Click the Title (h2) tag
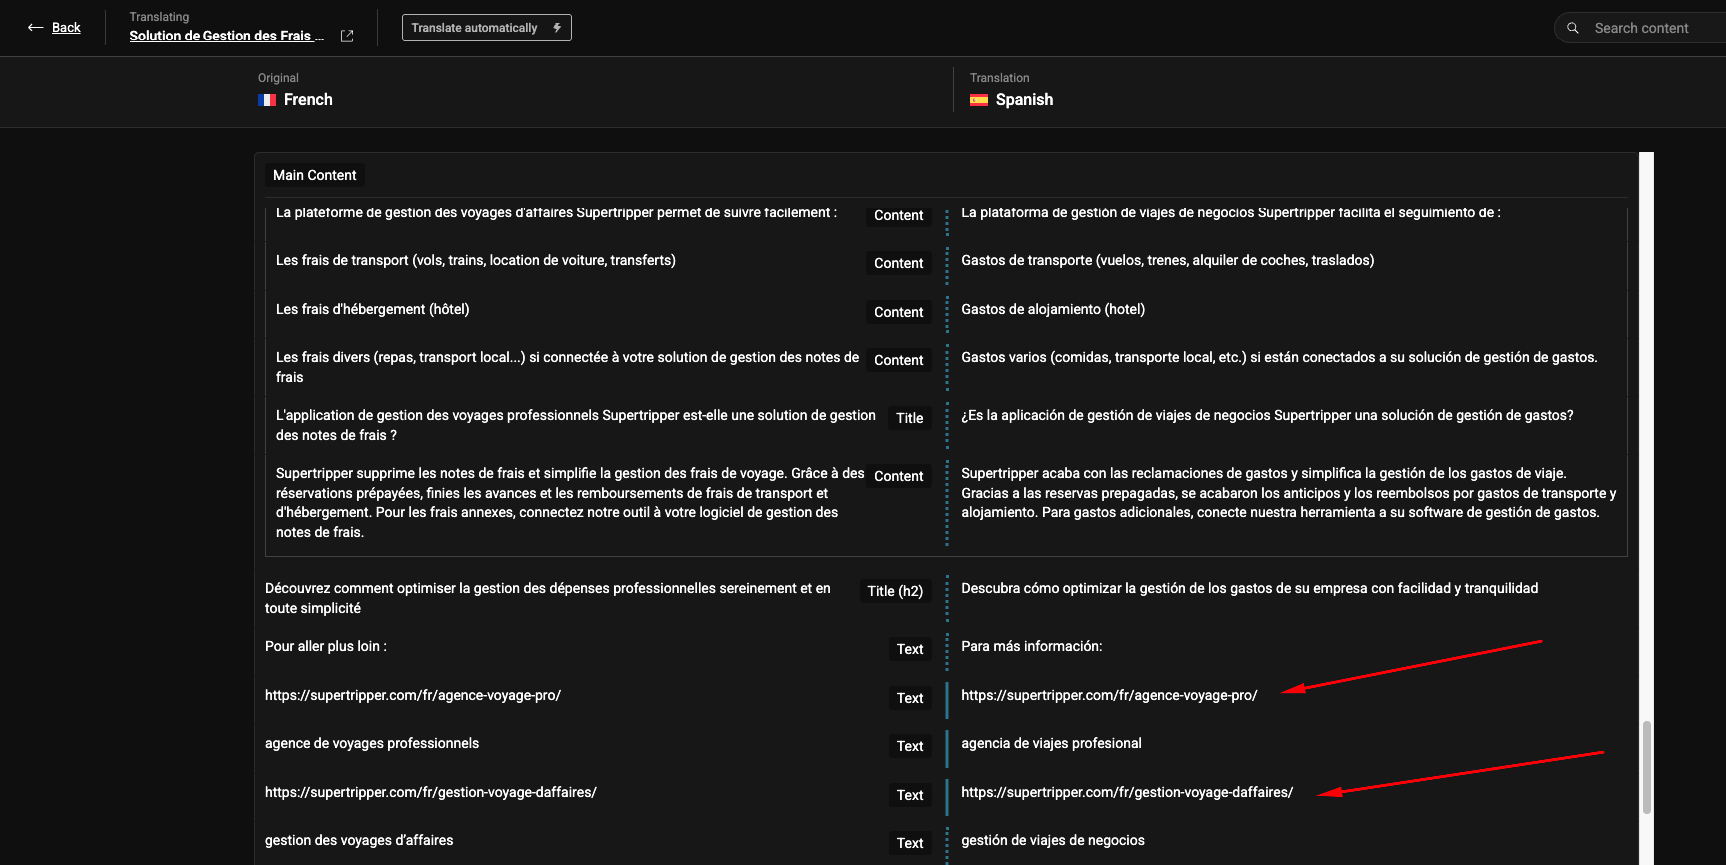 (x=895, y=591)
